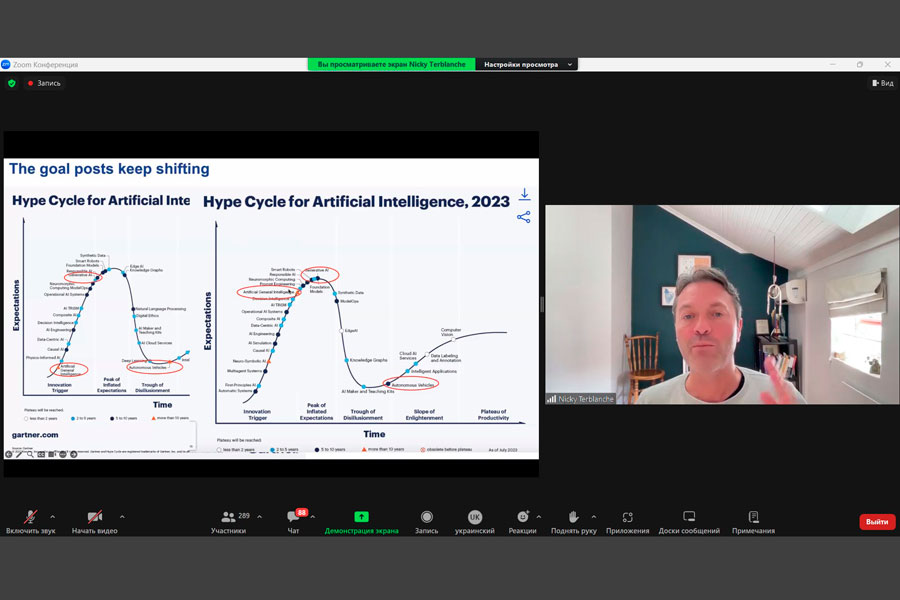The width and height of the screenshot is (900, 600).
Task: Click the download arrow icon on slide
Action: pos(524,194)
